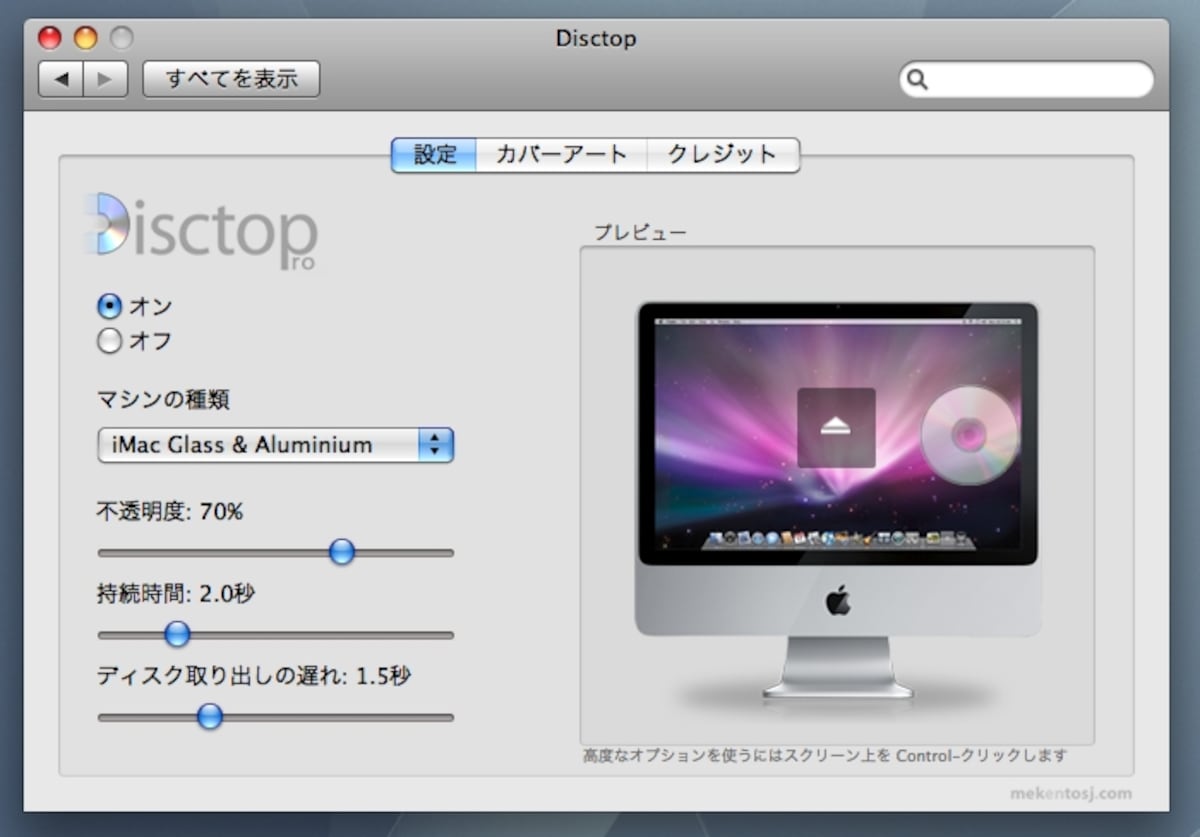Switch to the 設定 tab
This screenshot has height=837, width=1200.
(434, 155)
